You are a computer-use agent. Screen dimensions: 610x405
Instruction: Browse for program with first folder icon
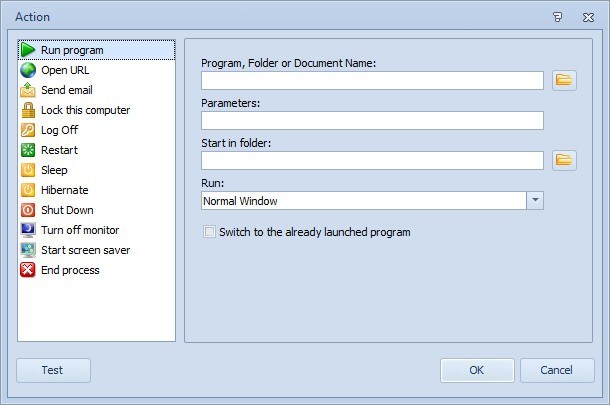point(564,80)
